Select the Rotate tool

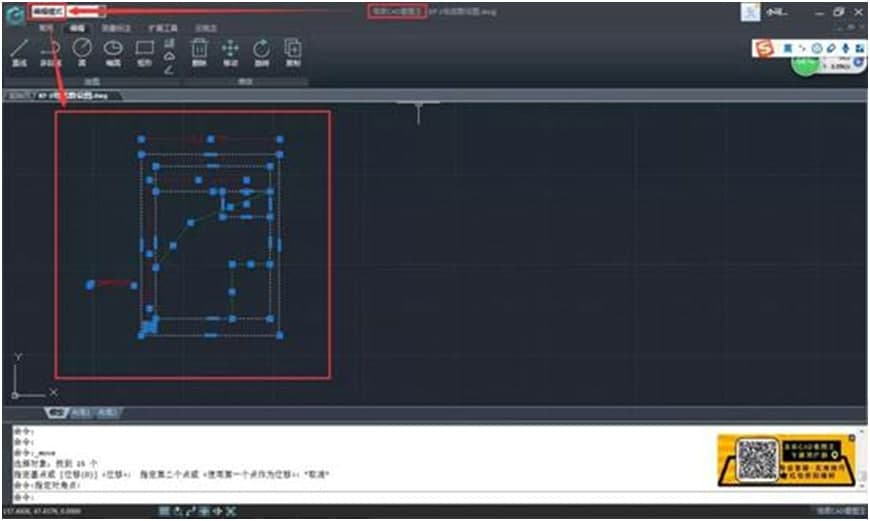[261, 53]
